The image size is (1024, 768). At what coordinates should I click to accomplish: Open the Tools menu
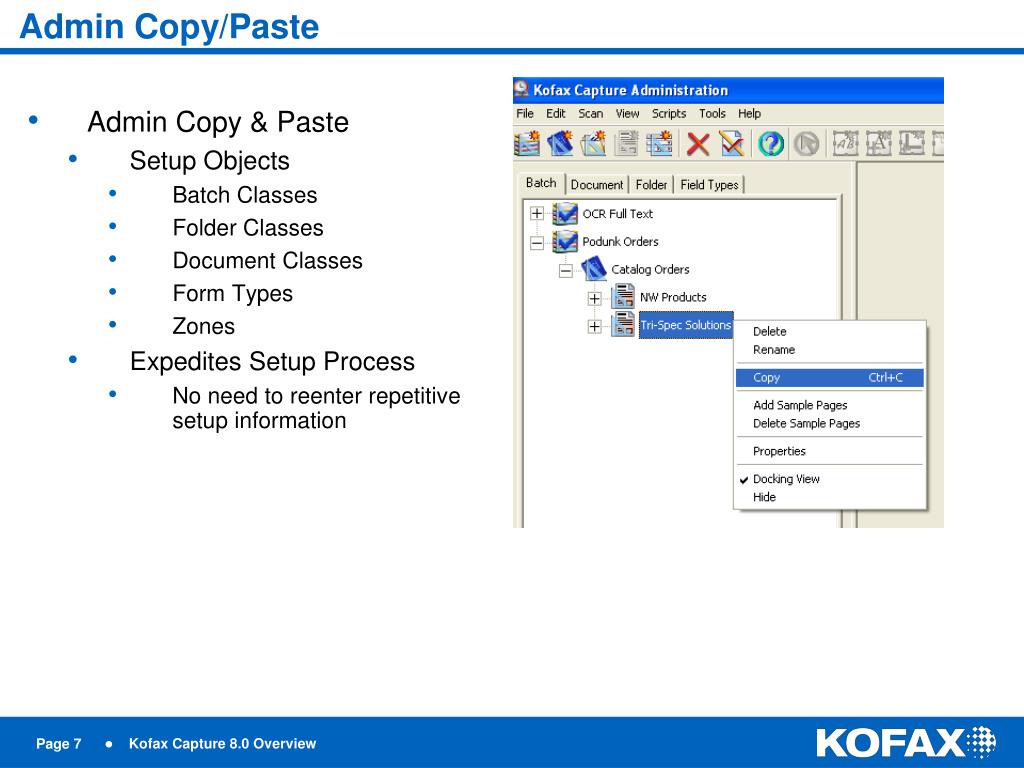pos(712,114)
